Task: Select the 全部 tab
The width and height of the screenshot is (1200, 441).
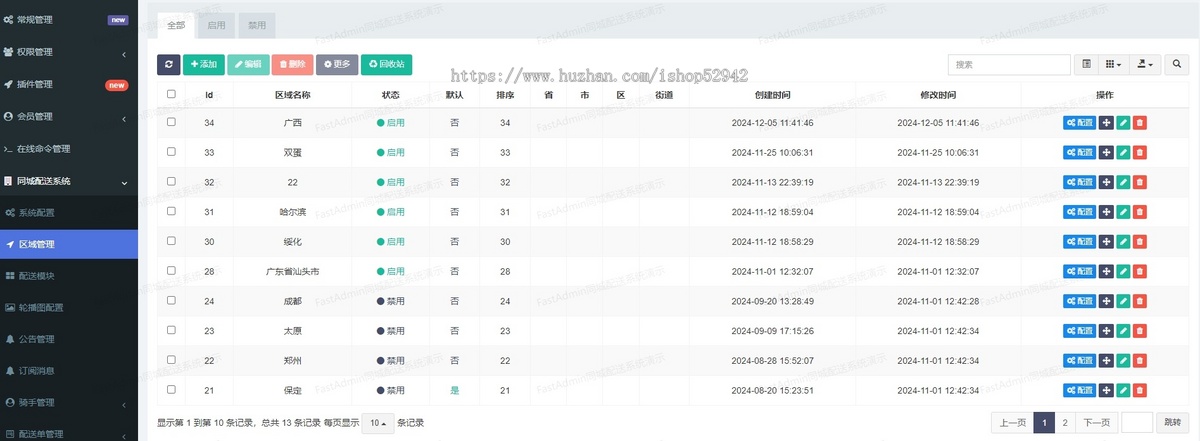Action: point(177,27)
